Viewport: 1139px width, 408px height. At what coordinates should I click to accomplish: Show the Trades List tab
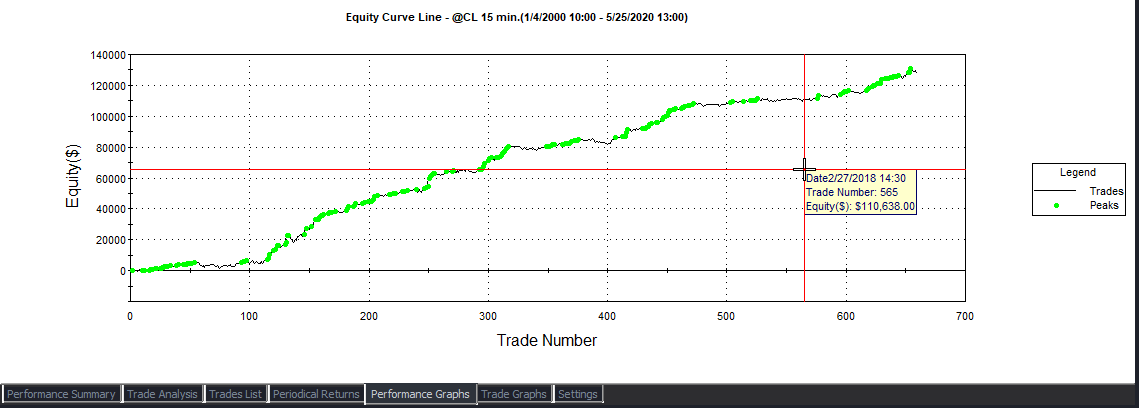coord(236,394)
